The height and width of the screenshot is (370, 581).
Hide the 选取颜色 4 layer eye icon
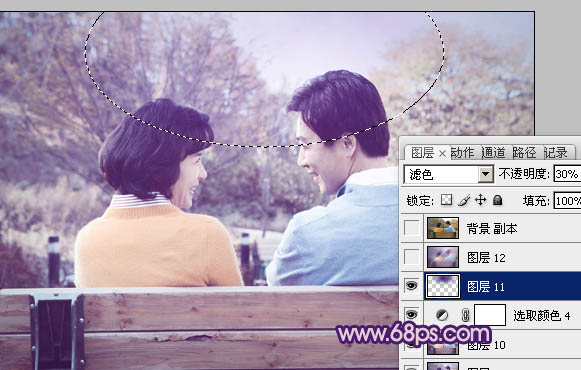click(411, 314)
